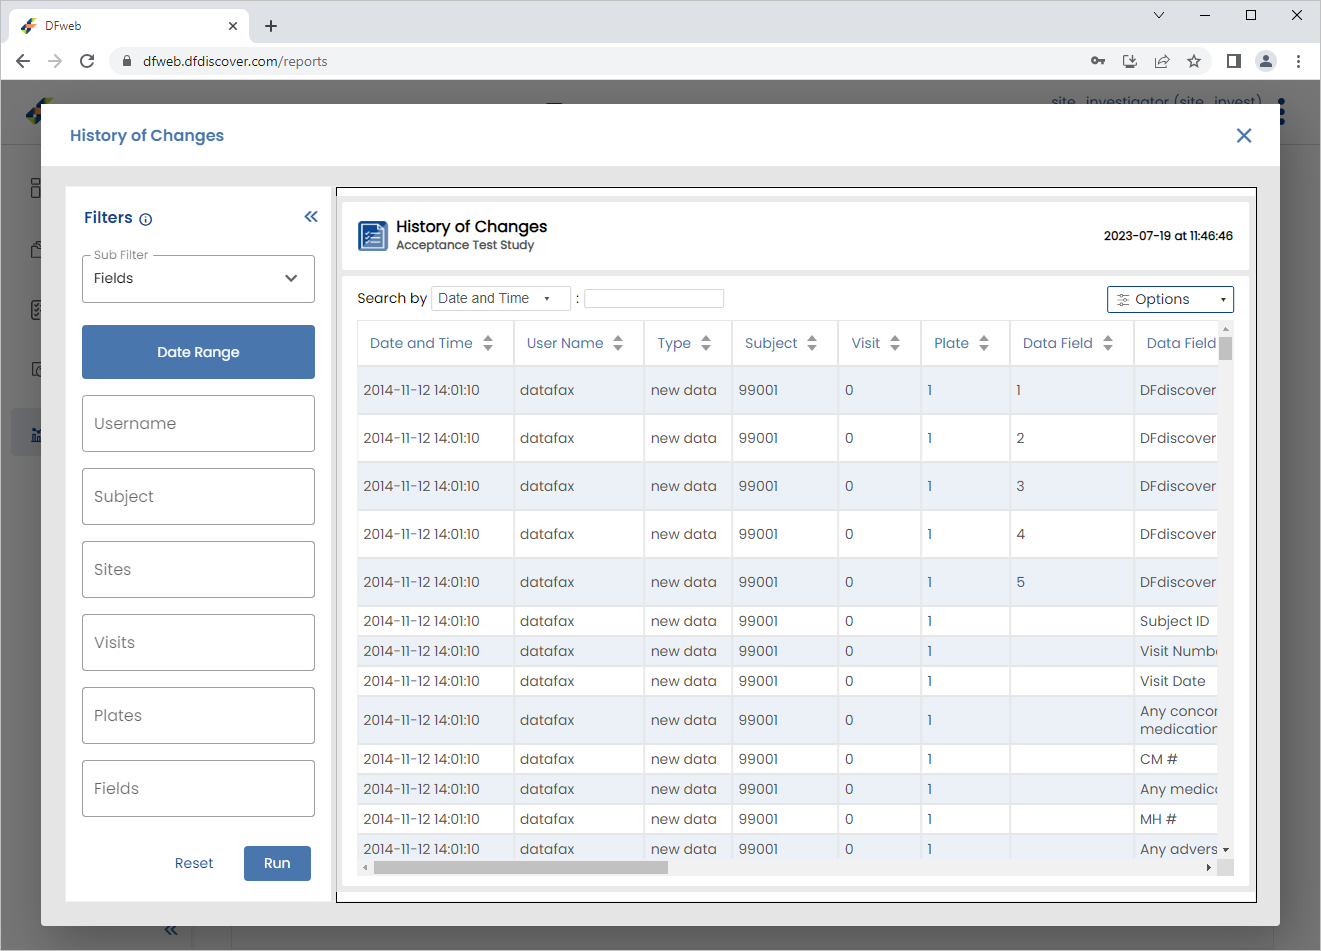Click the horizontal table scrollbar
Viewport: 1321px width, 951px height.
coord(521,867)
